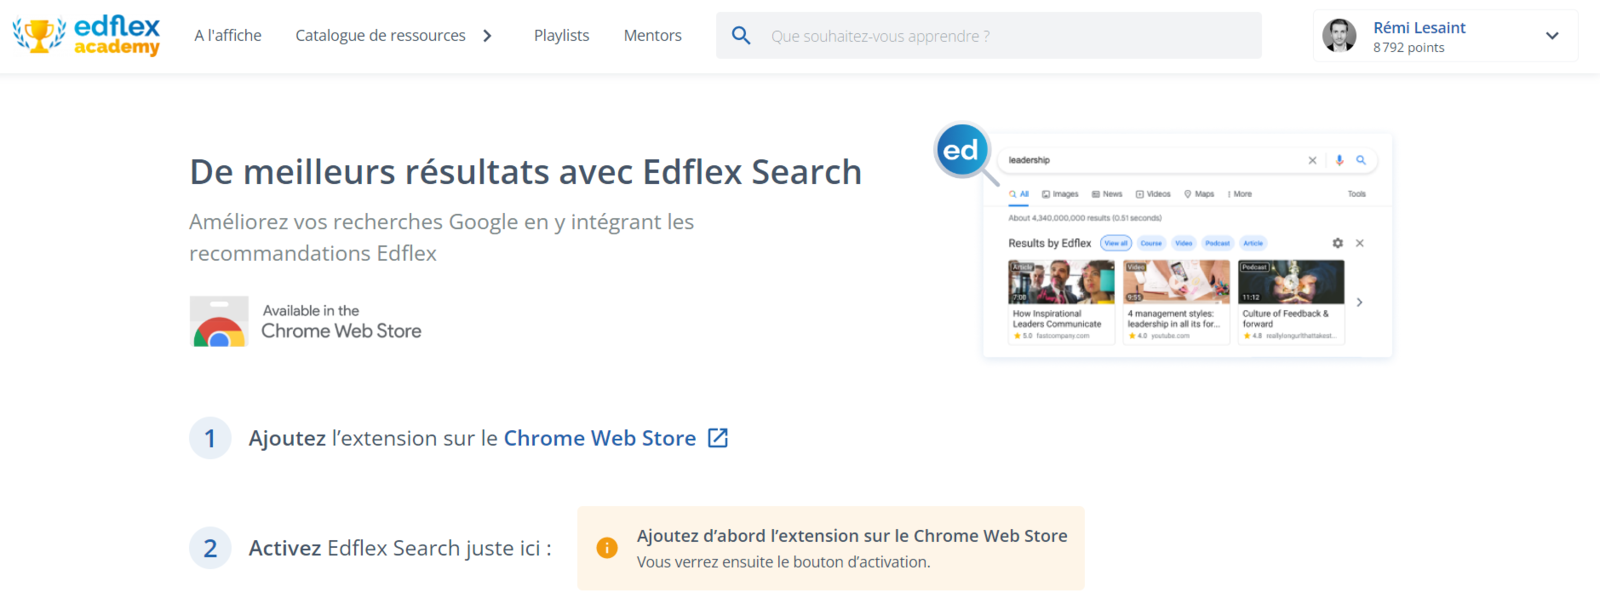1600x616 pixels.
Task: Open the Rémi Lesaint user dropdown
Action: coord(1552,36)
